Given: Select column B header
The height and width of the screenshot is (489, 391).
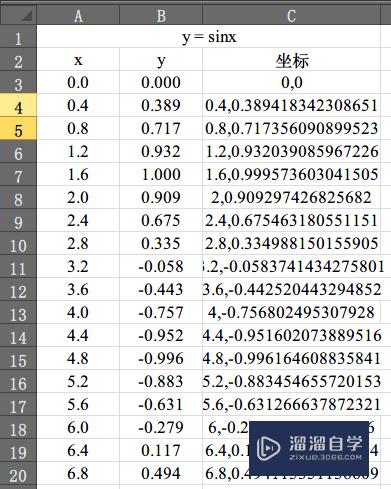Looking at the screenshot, I should (x=161, y=15).
